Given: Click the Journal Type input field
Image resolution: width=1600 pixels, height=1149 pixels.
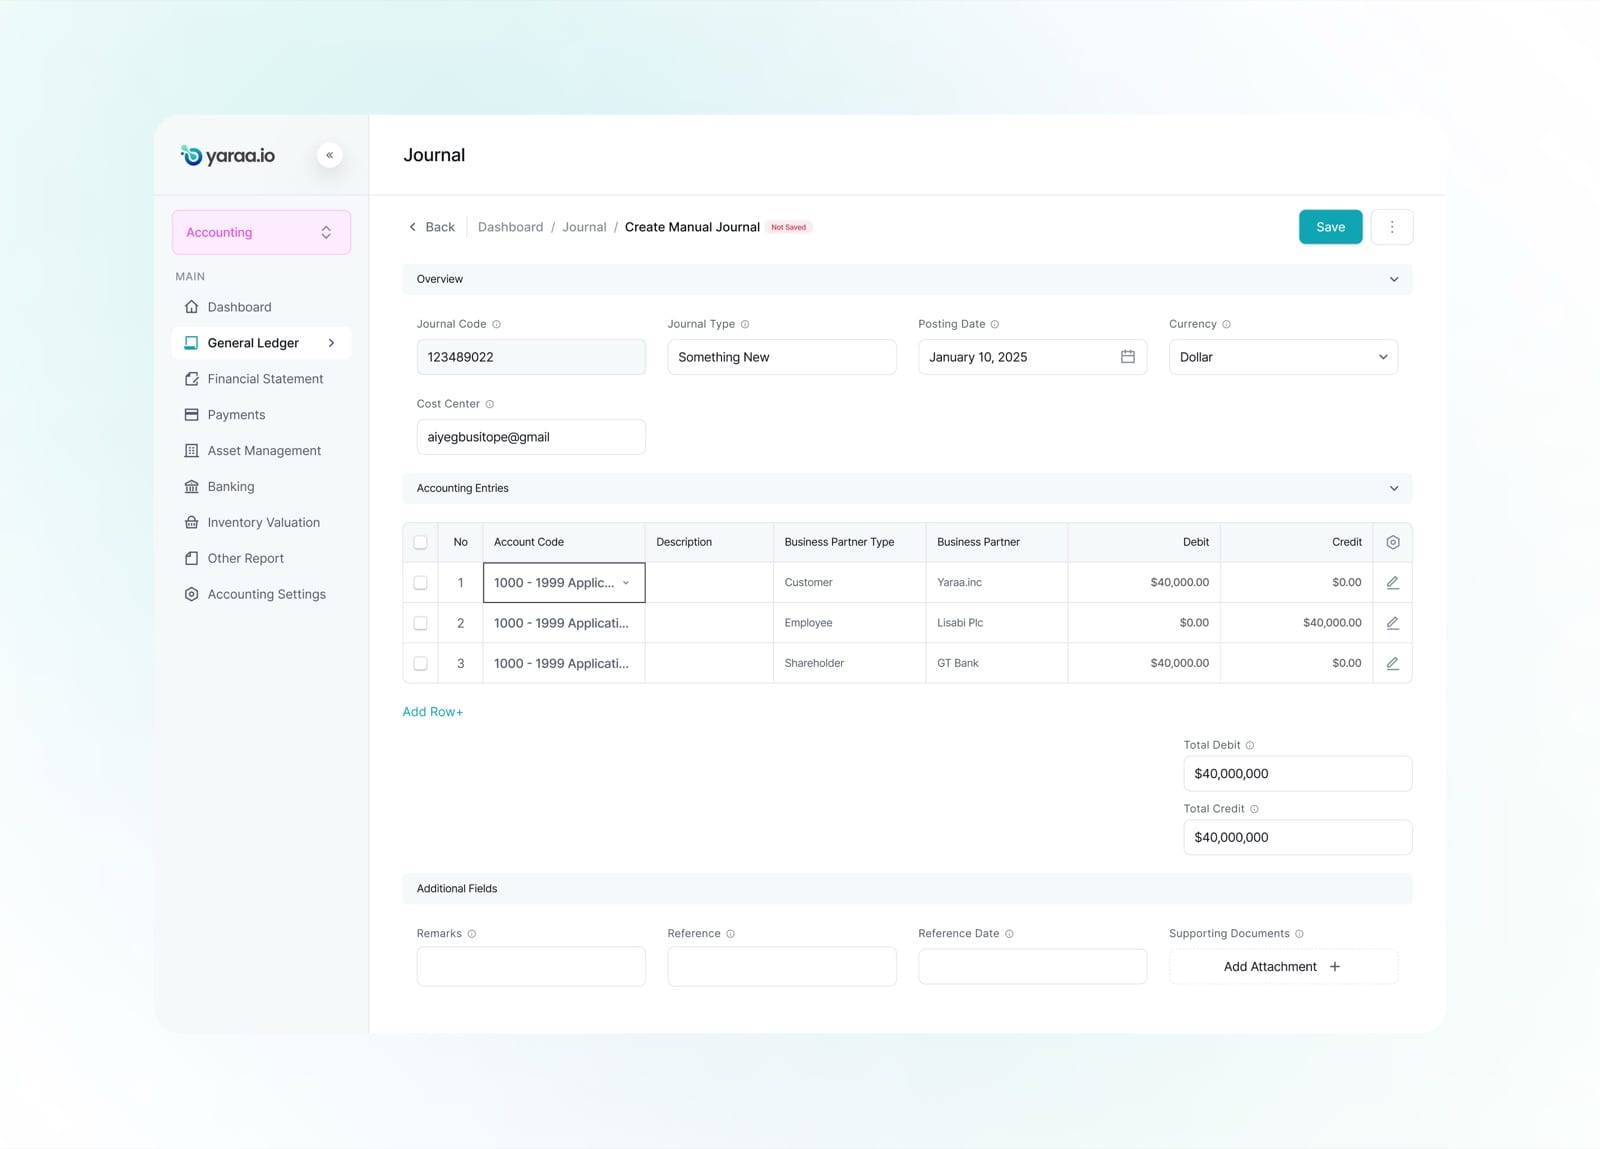Looking at the screenshot, I should pos(782,357).
